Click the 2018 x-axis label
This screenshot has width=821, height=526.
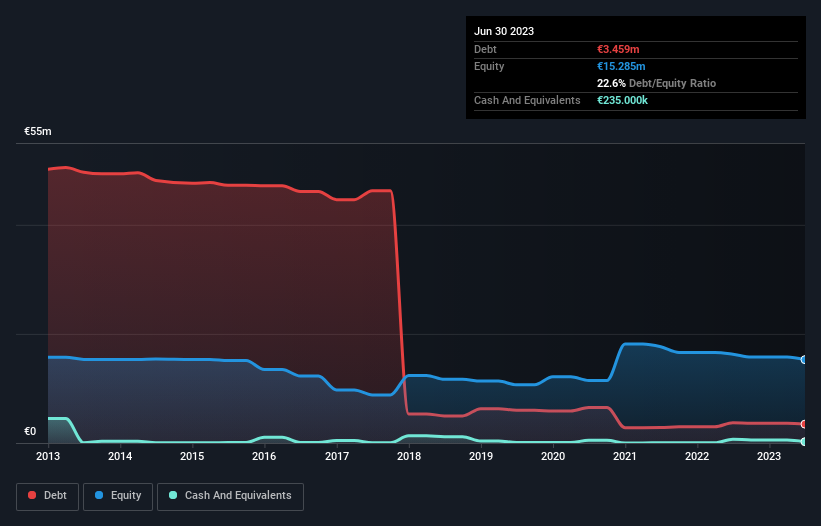click(409, 456)
